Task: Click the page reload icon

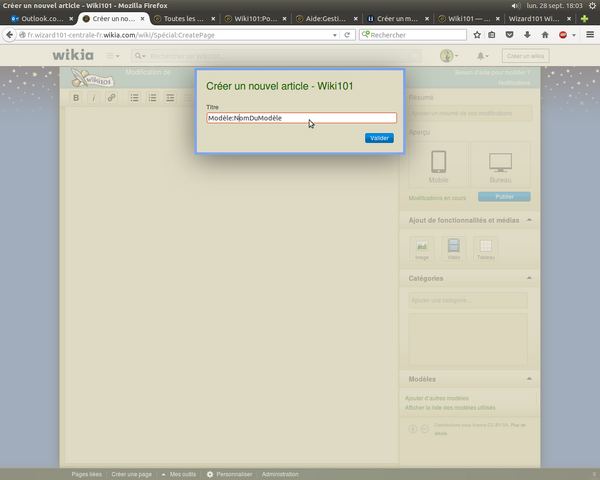Action: (347, 35)
